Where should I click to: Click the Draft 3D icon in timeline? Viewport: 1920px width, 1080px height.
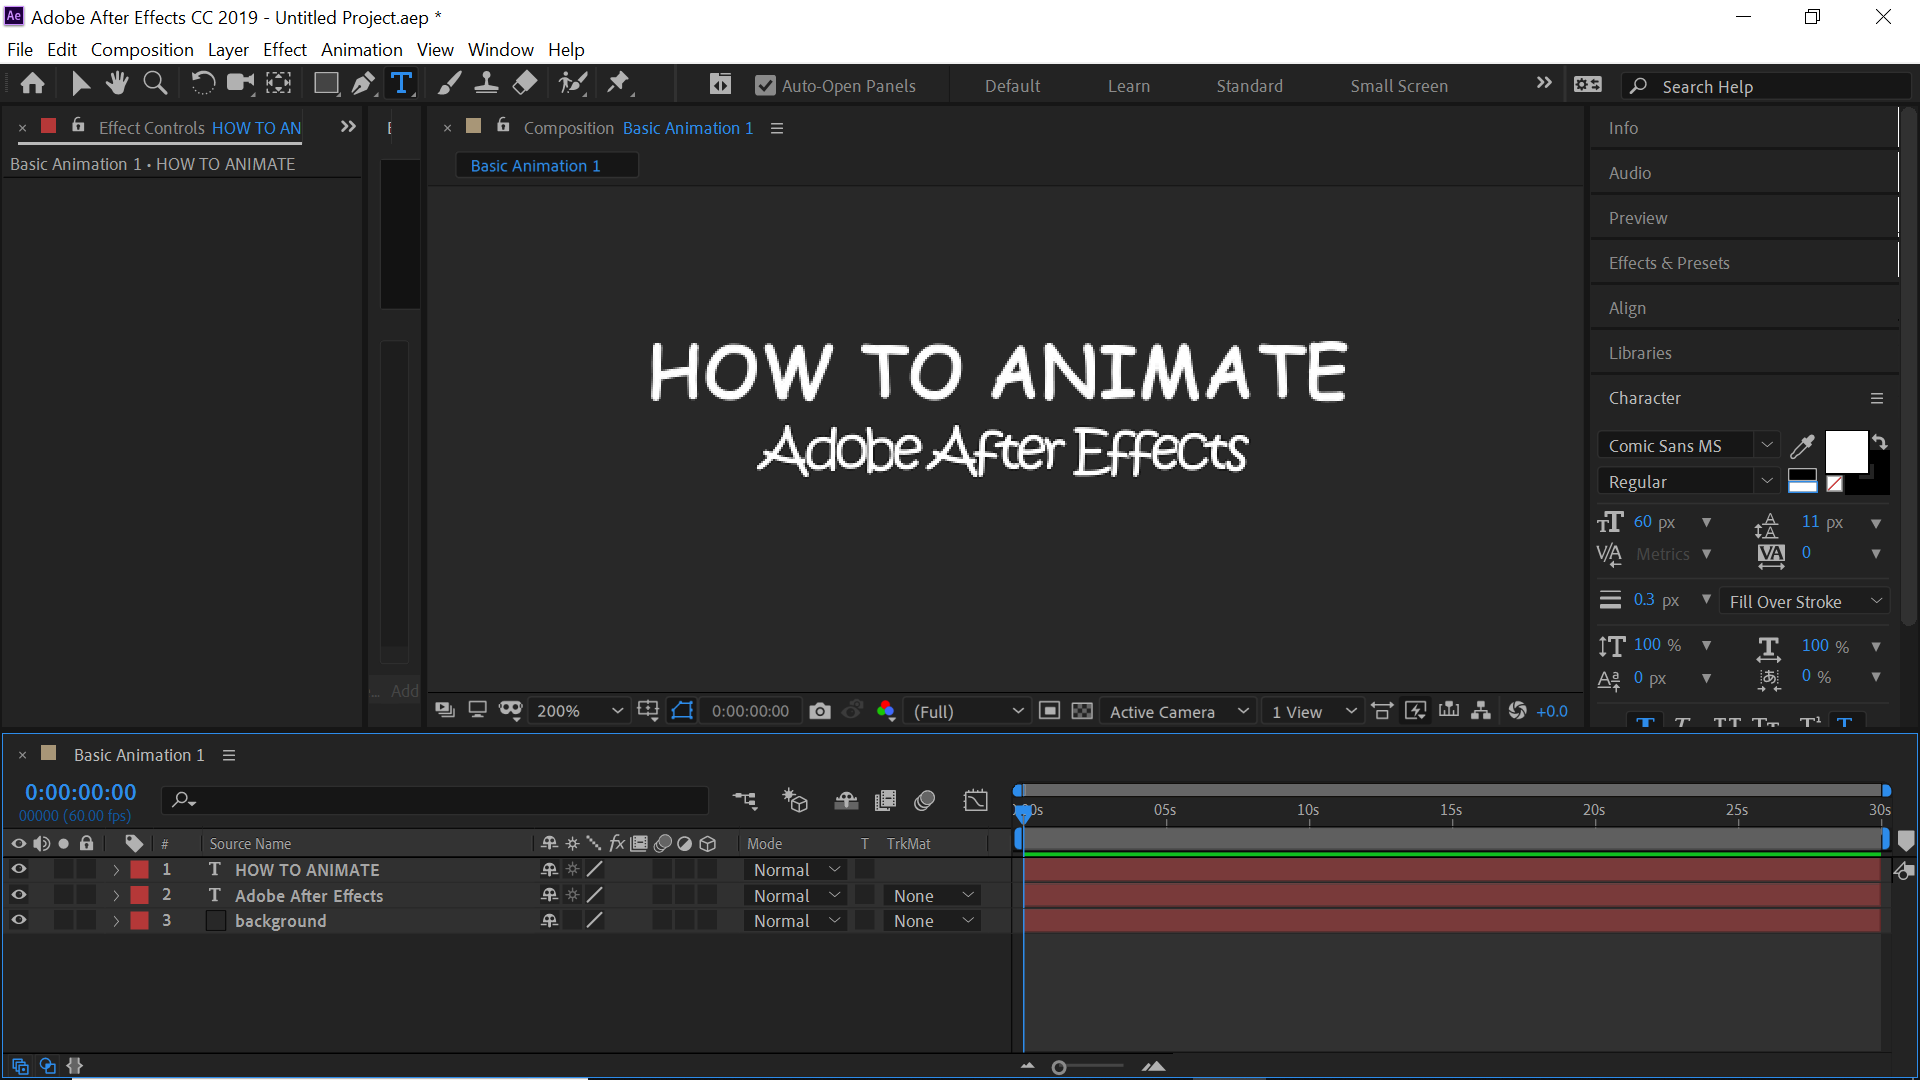pos(795,800)
